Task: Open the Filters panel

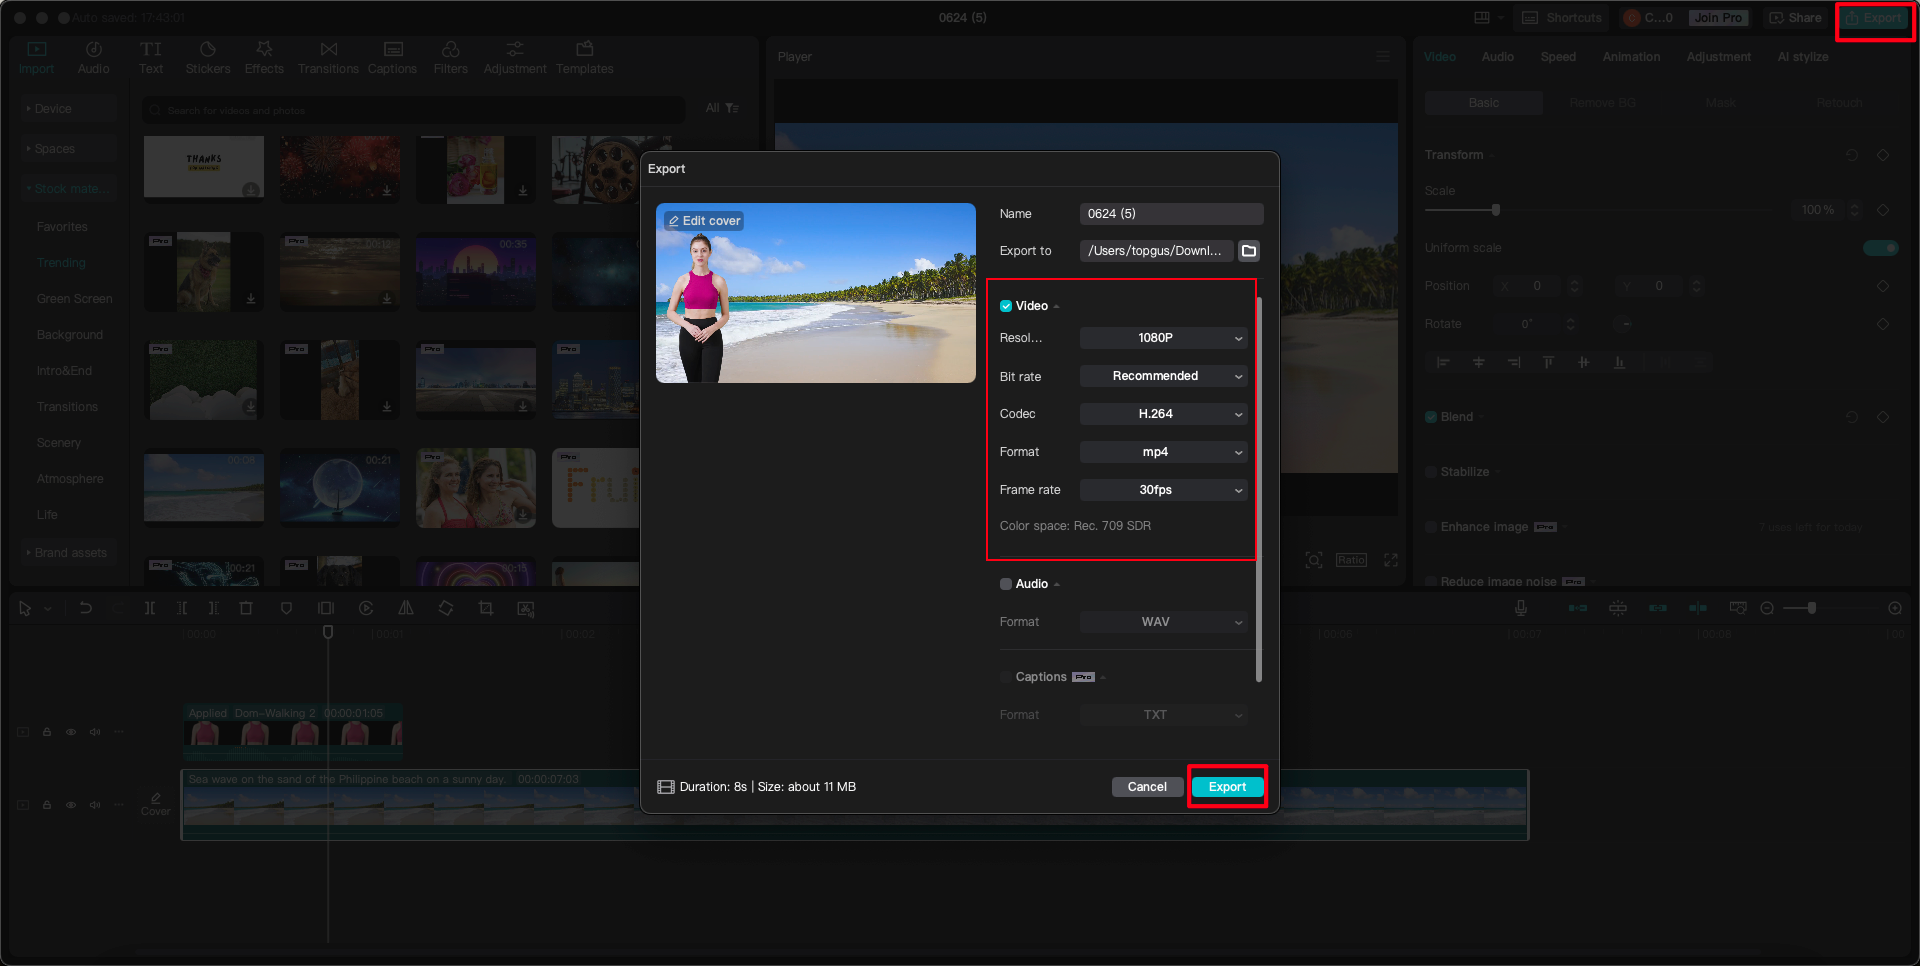Action: click(450, 56)
